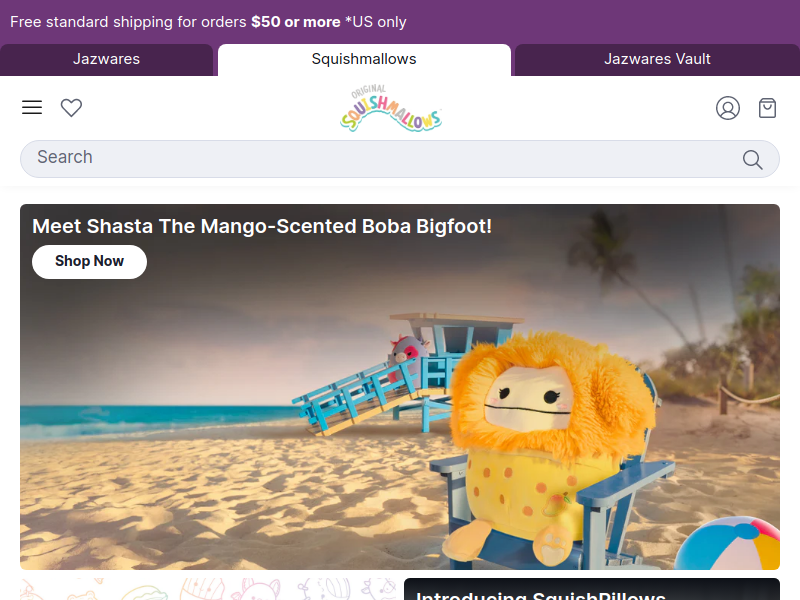Select the Squishmallows tab
Screen dimensions: 800x600
(364, 59)
